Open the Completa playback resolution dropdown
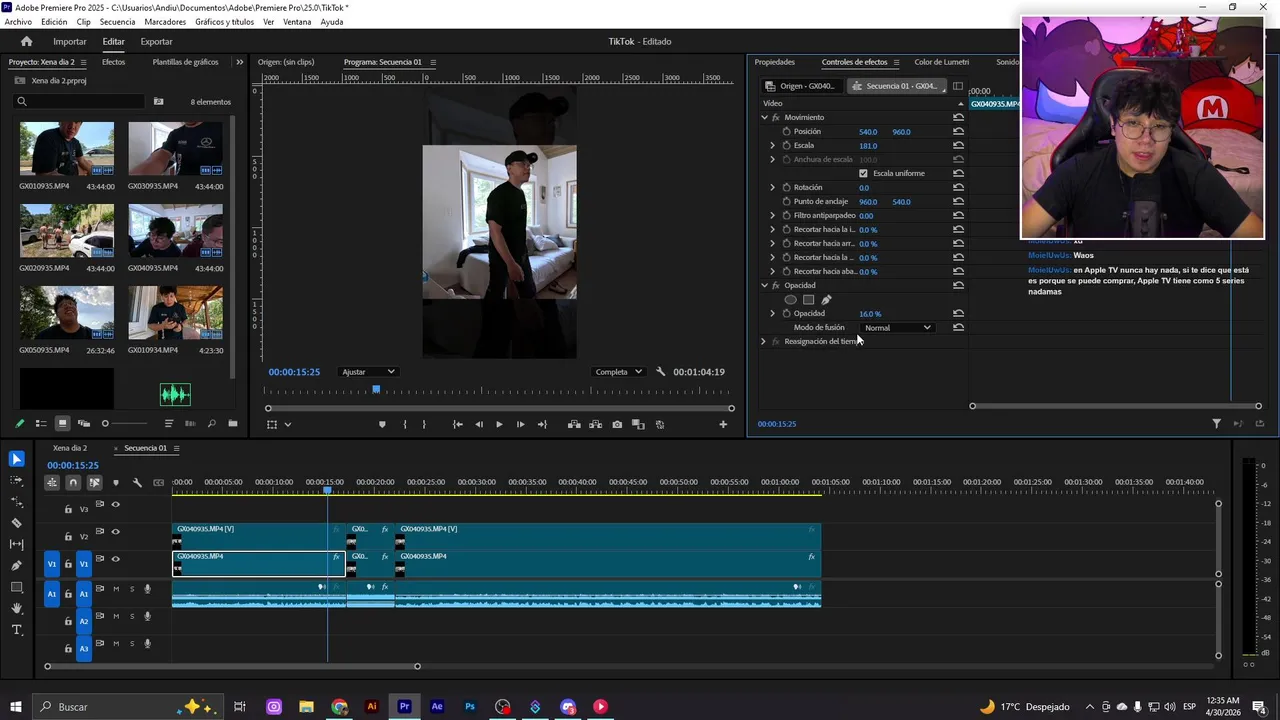The width and height of the screenshot is (1280, 720). (618, 372)
